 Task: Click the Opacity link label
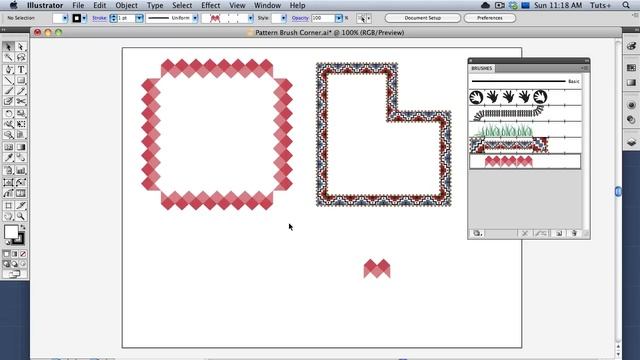coord(300,18)
